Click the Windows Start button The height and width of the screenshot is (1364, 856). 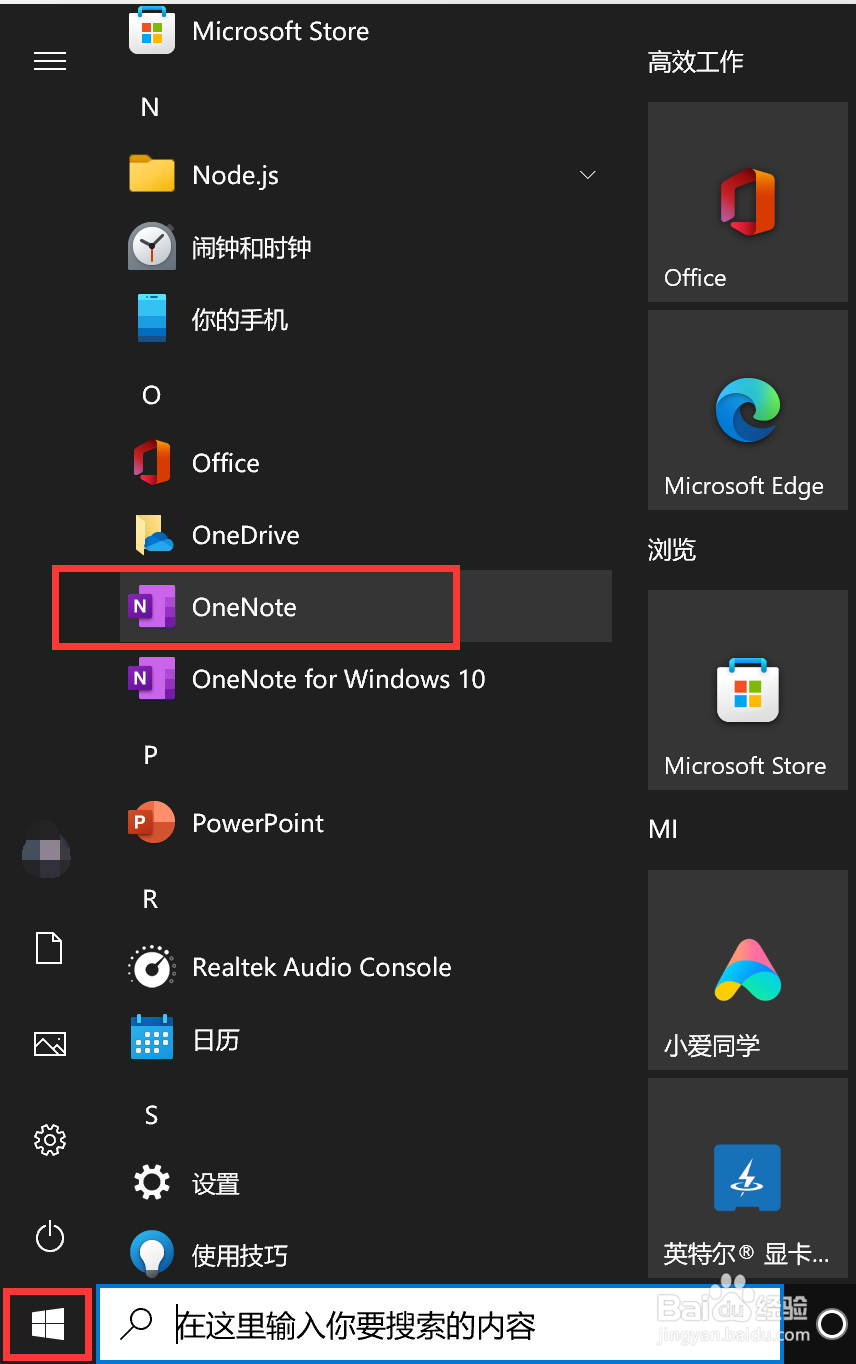coord(48,1325)
